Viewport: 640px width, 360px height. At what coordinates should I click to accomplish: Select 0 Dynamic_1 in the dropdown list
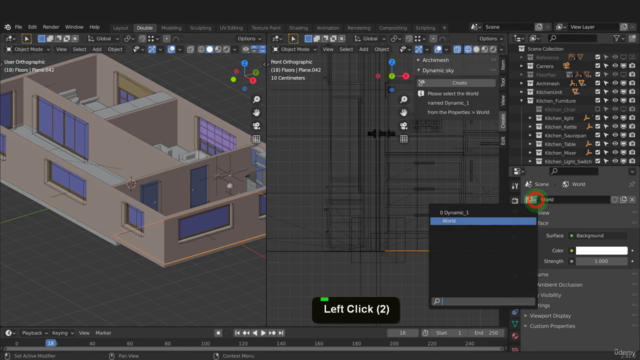pos(483,213)
